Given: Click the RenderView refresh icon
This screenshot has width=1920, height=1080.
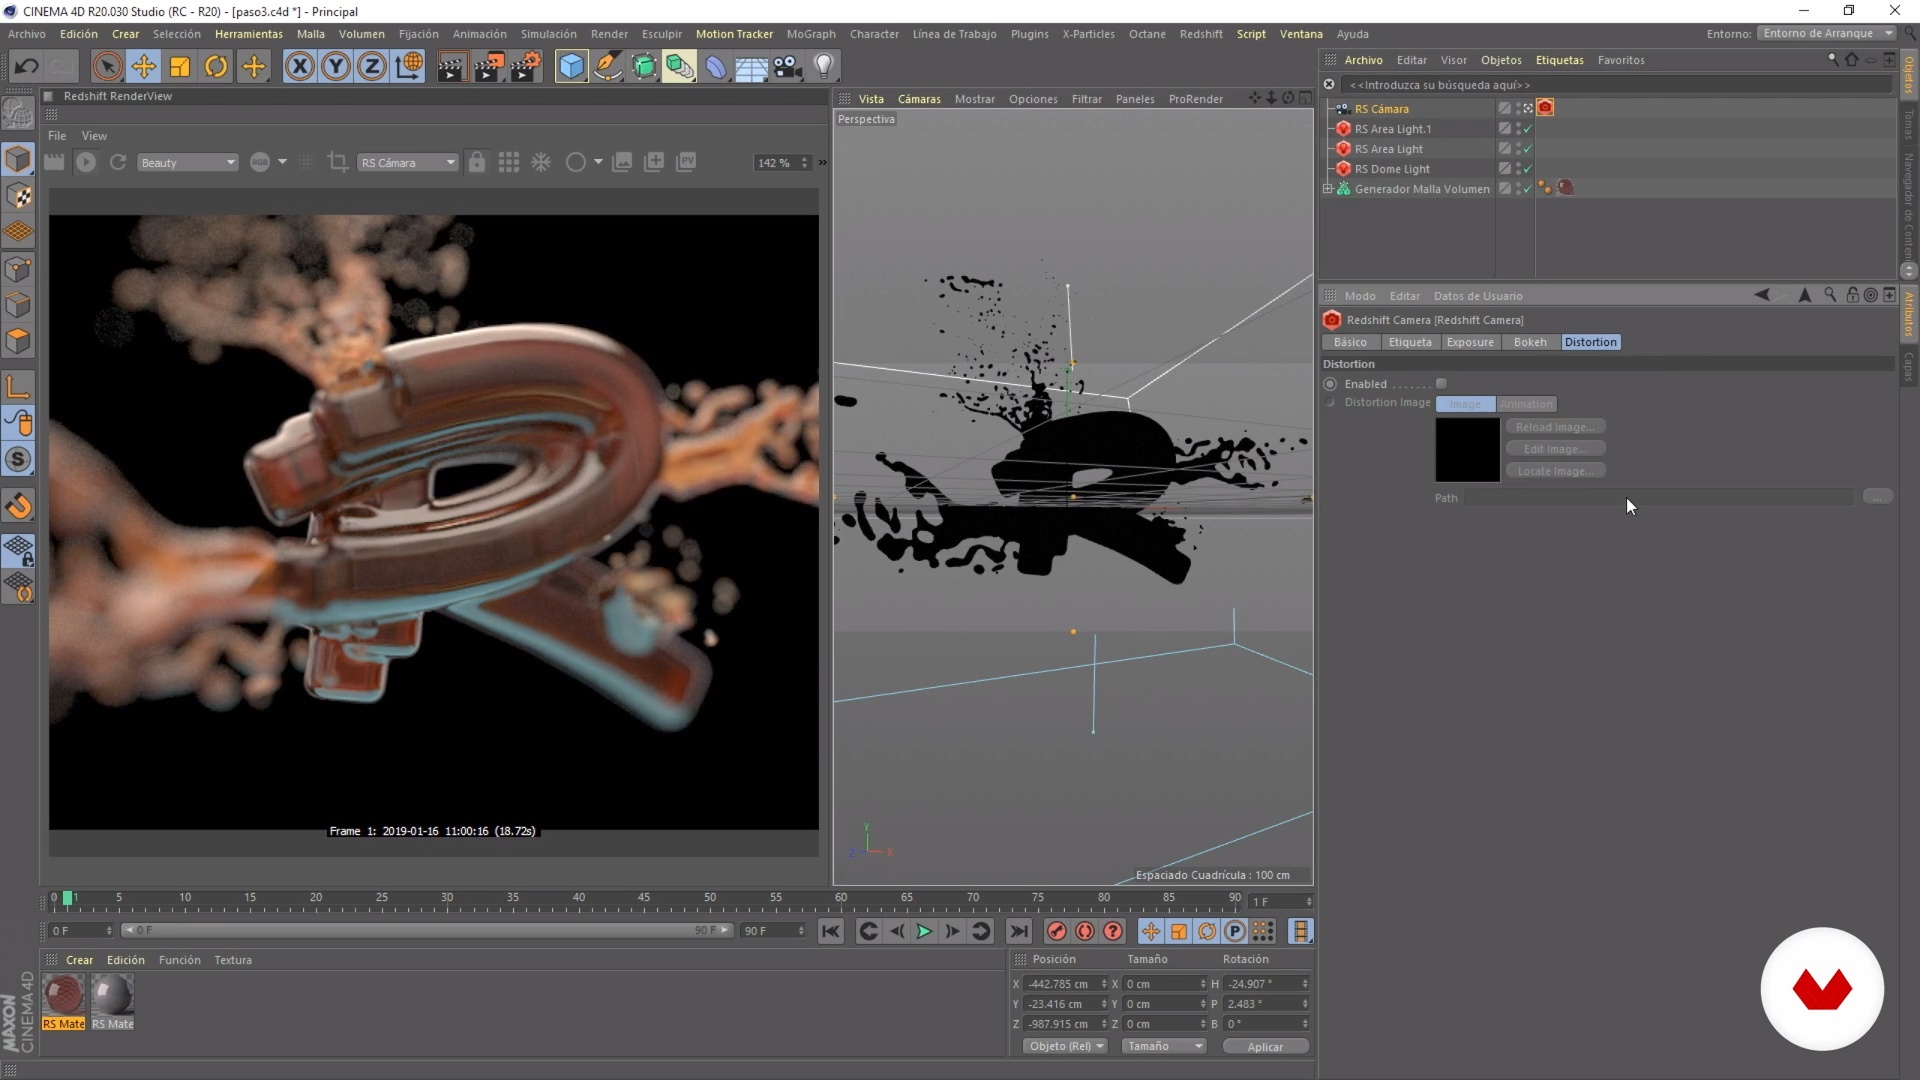Looking at the screenshot, I should [x=118, y=162].
